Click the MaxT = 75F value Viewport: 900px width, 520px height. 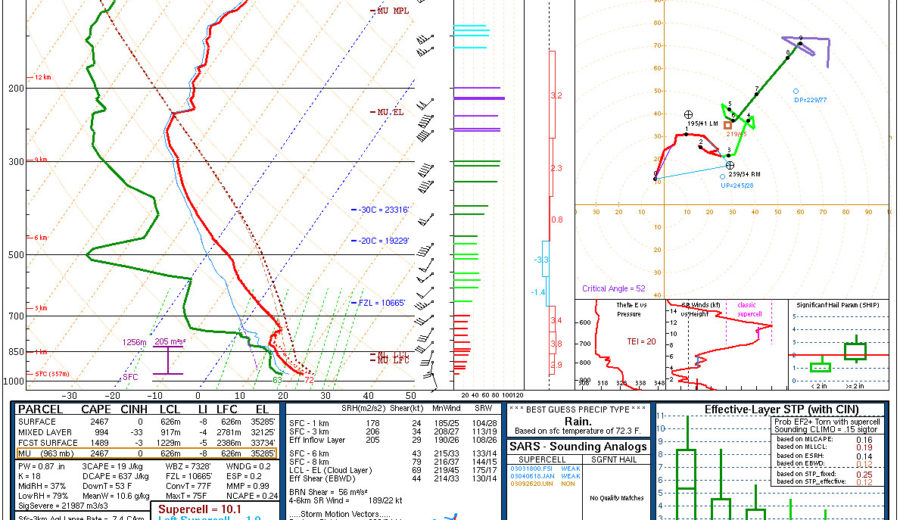coord(186,496)
